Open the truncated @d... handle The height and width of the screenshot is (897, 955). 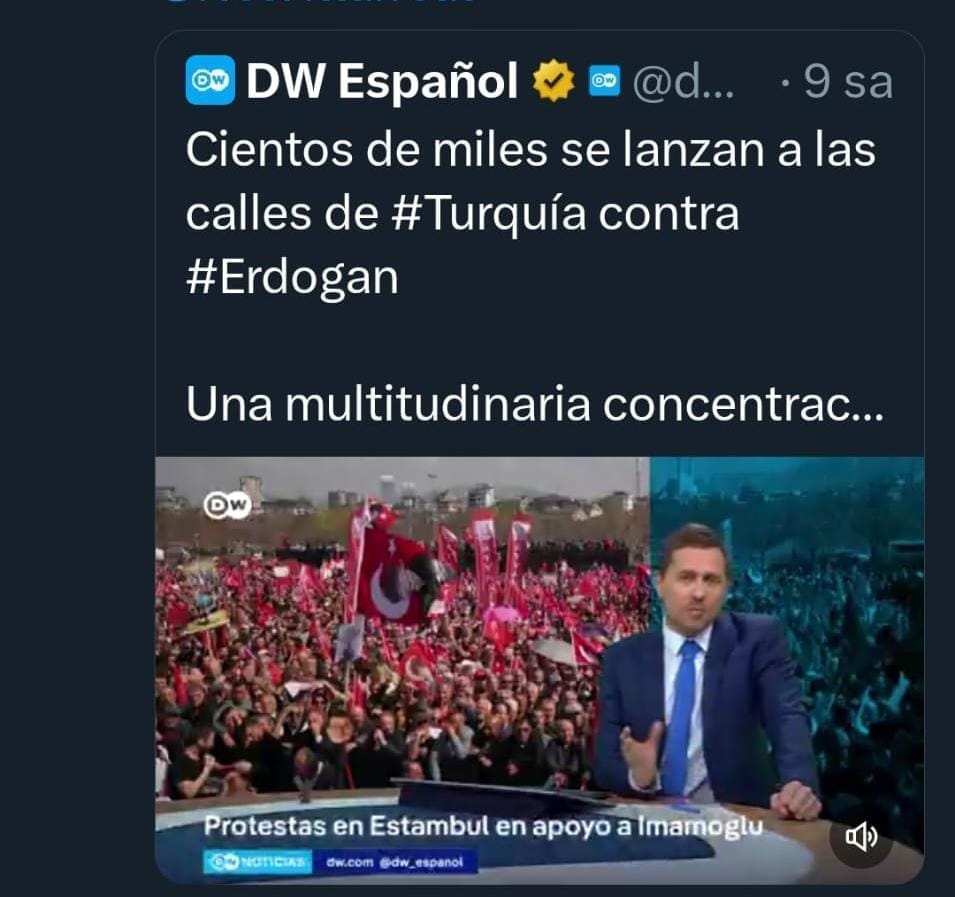[683, 82]
